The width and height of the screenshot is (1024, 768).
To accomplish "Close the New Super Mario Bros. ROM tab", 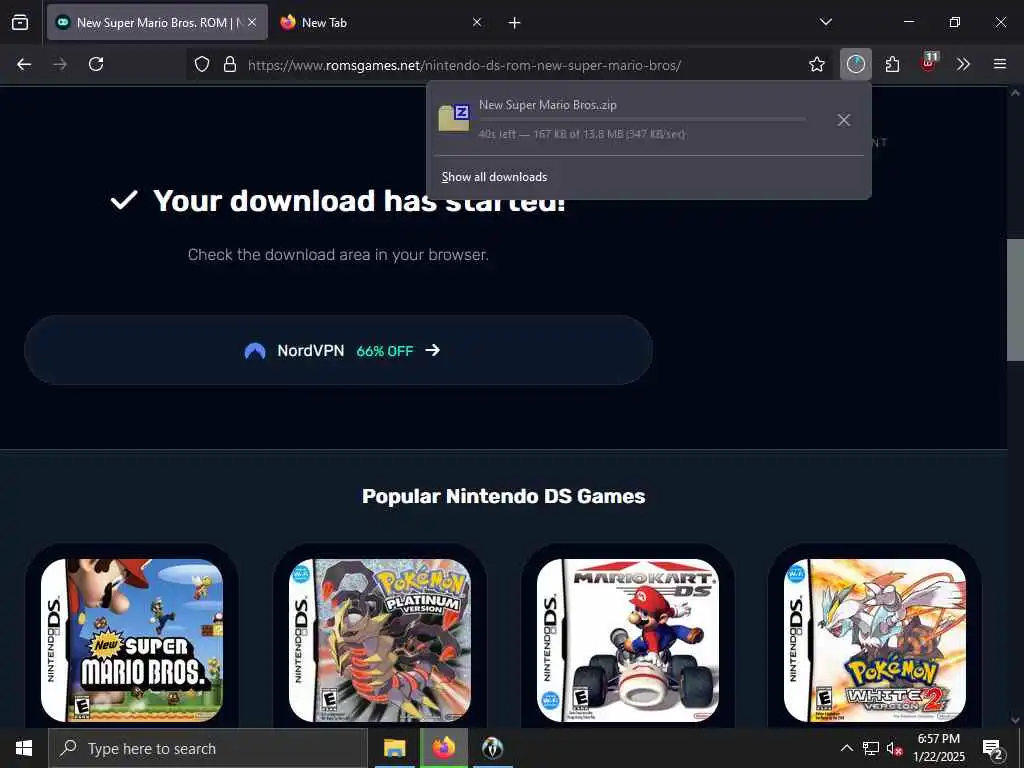I will click(252, 22).
